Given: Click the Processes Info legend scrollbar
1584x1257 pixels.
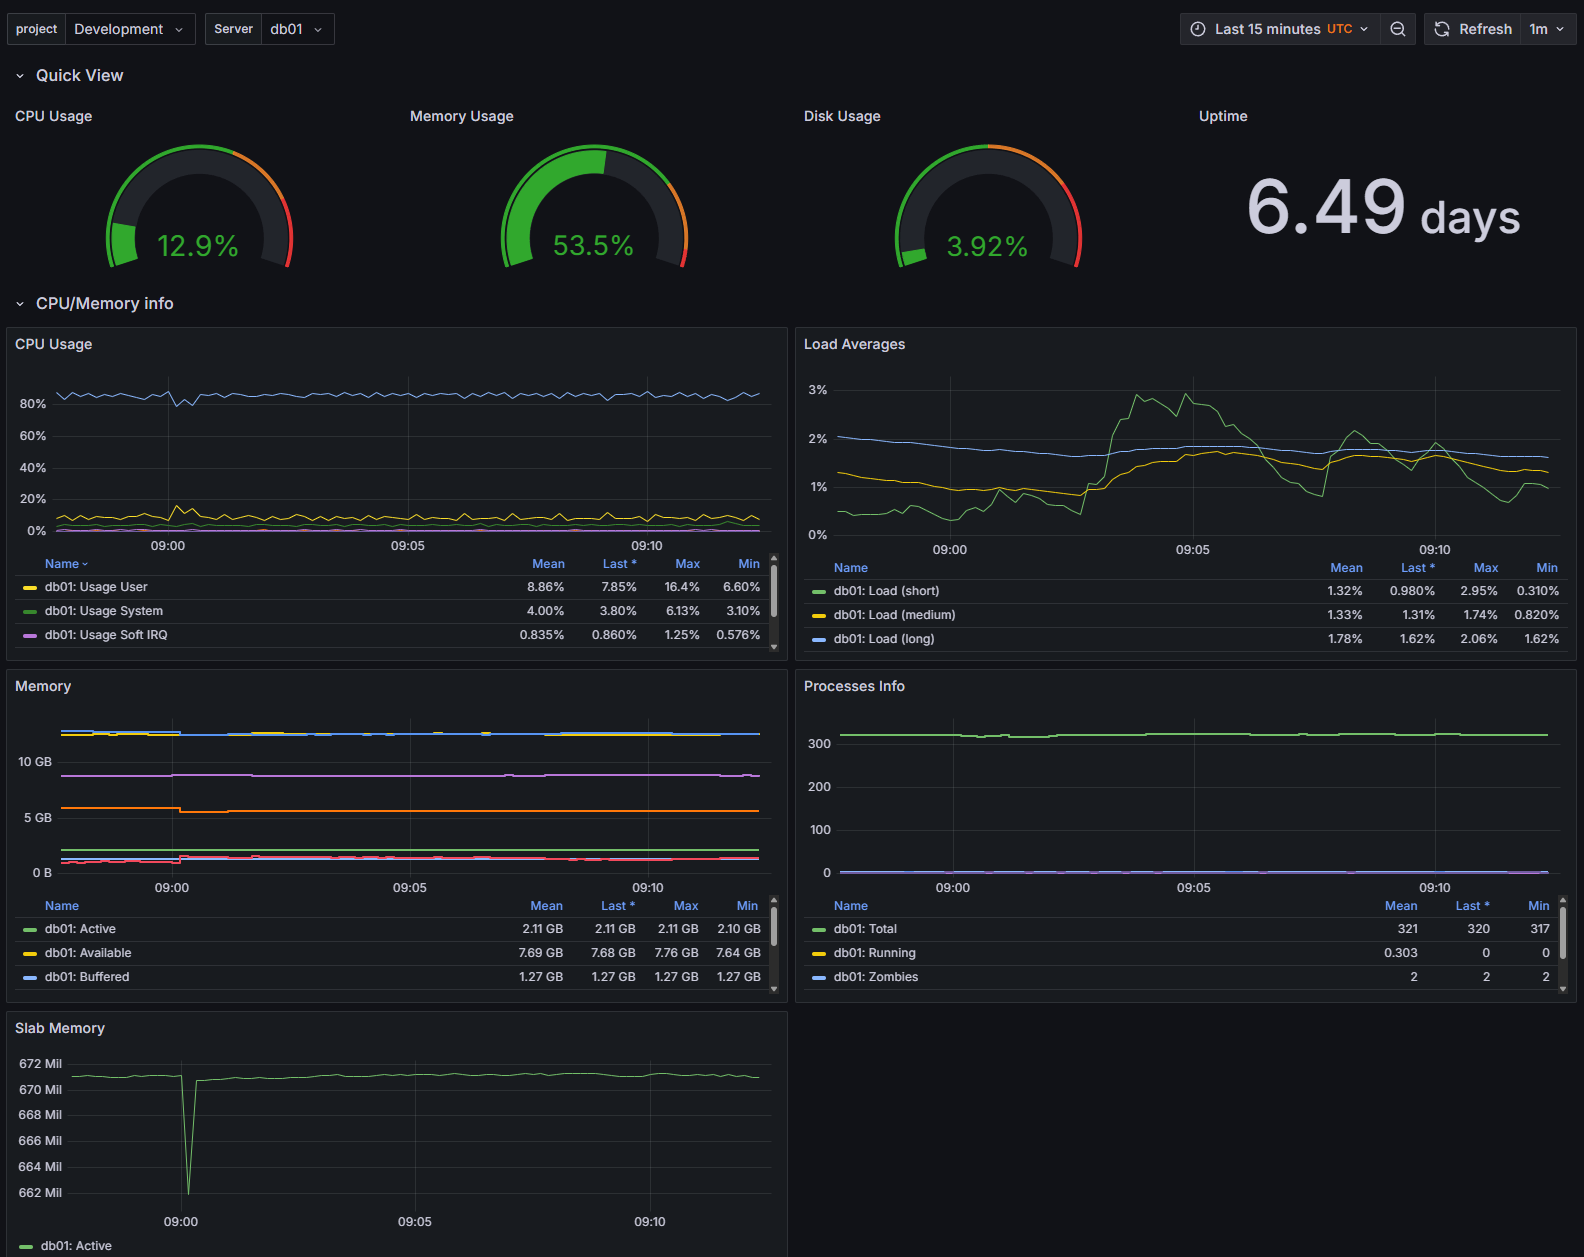Looking at the screenshot, I should tap(1563, 932).
